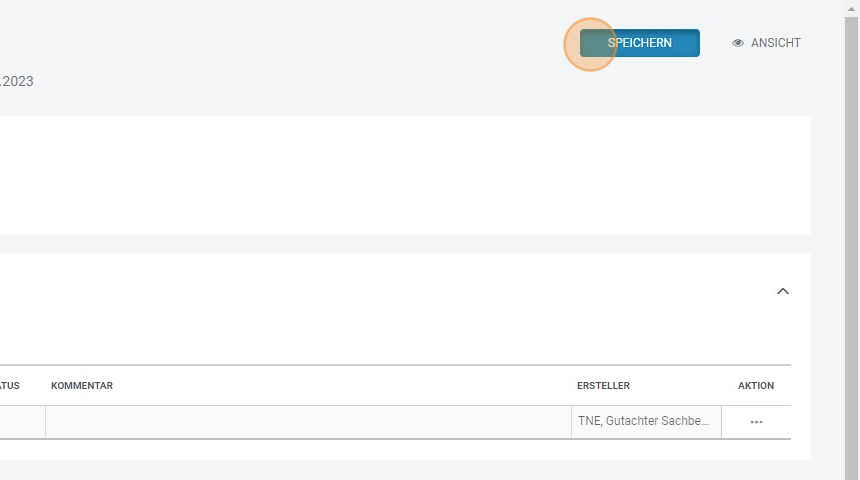Open the ANSICHT view link

(x=775, y=43)
